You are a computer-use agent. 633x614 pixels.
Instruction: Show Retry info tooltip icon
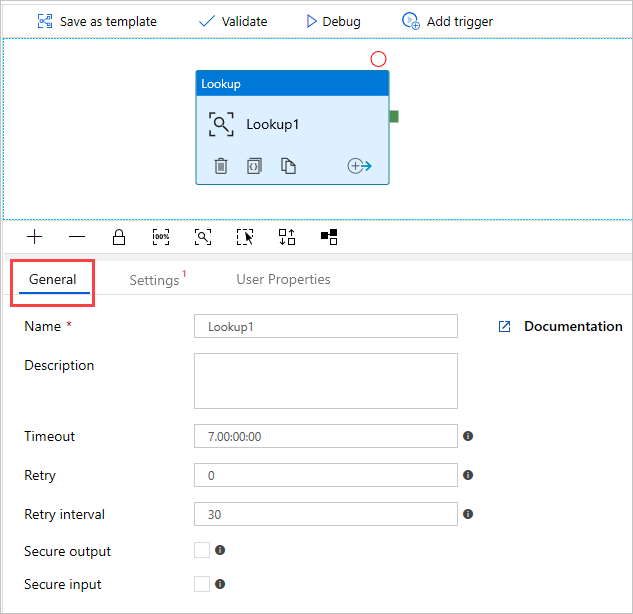pyautogui.click(x=468, y=475)
